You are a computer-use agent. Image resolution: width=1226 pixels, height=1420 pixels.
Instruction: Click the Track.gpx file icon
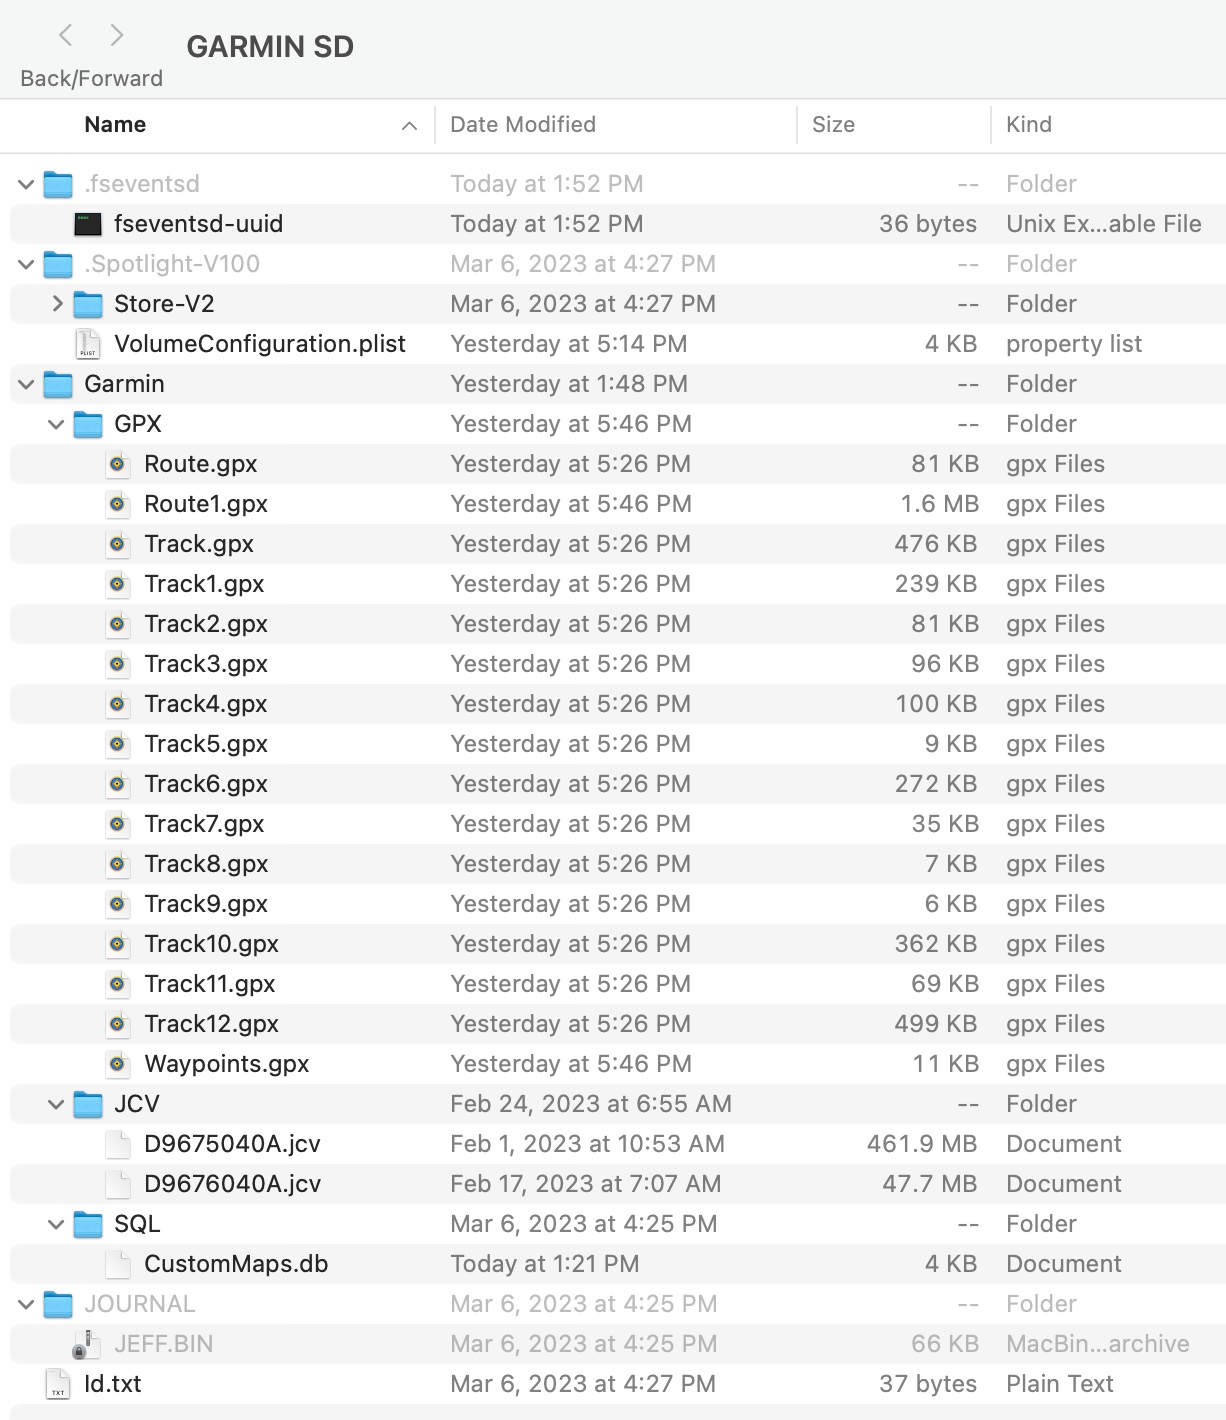(x=118, y=544)
